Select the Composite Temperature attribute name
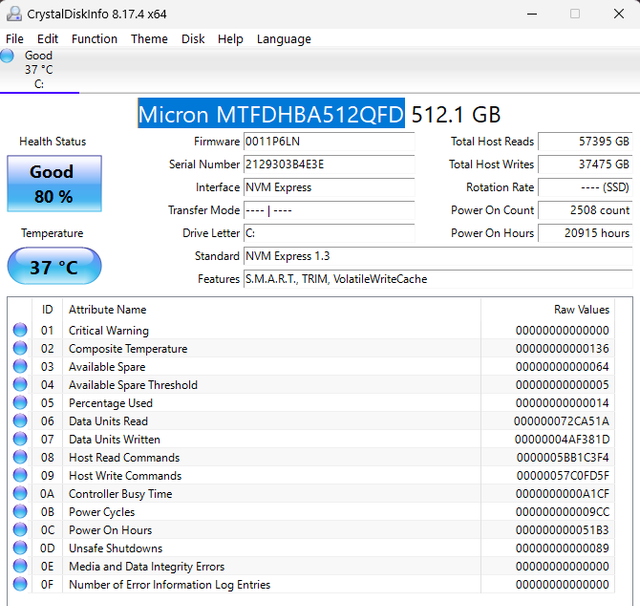Screen dimensions: 640x606 pyautogui.click(x=128, y=349)
